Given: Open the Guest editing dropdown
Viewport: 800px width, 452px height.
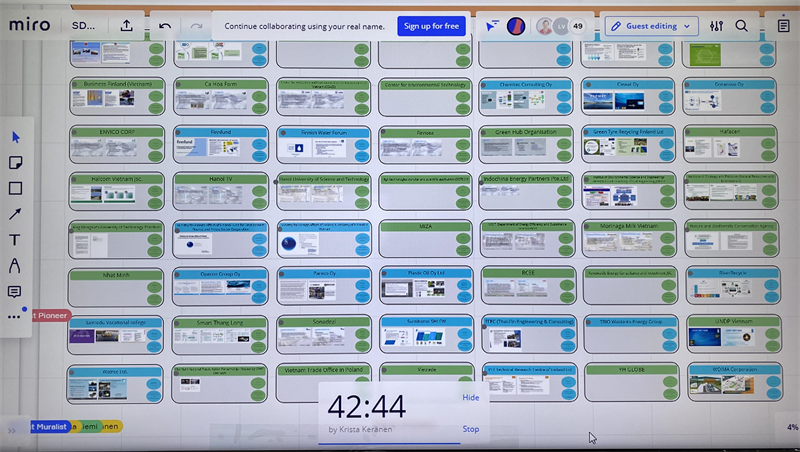Looking at the screenshot, I should tap(651, 26).
